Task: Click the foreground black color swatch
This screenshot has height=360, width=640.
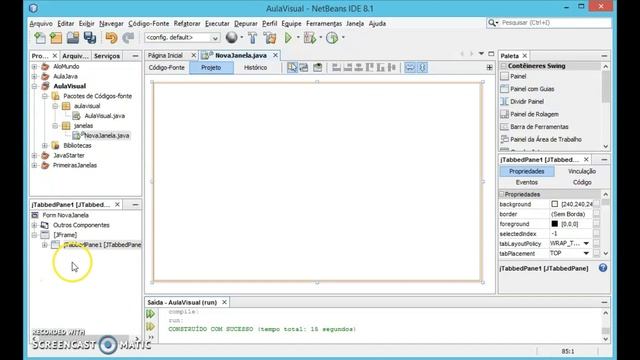Action: [555, 224]
